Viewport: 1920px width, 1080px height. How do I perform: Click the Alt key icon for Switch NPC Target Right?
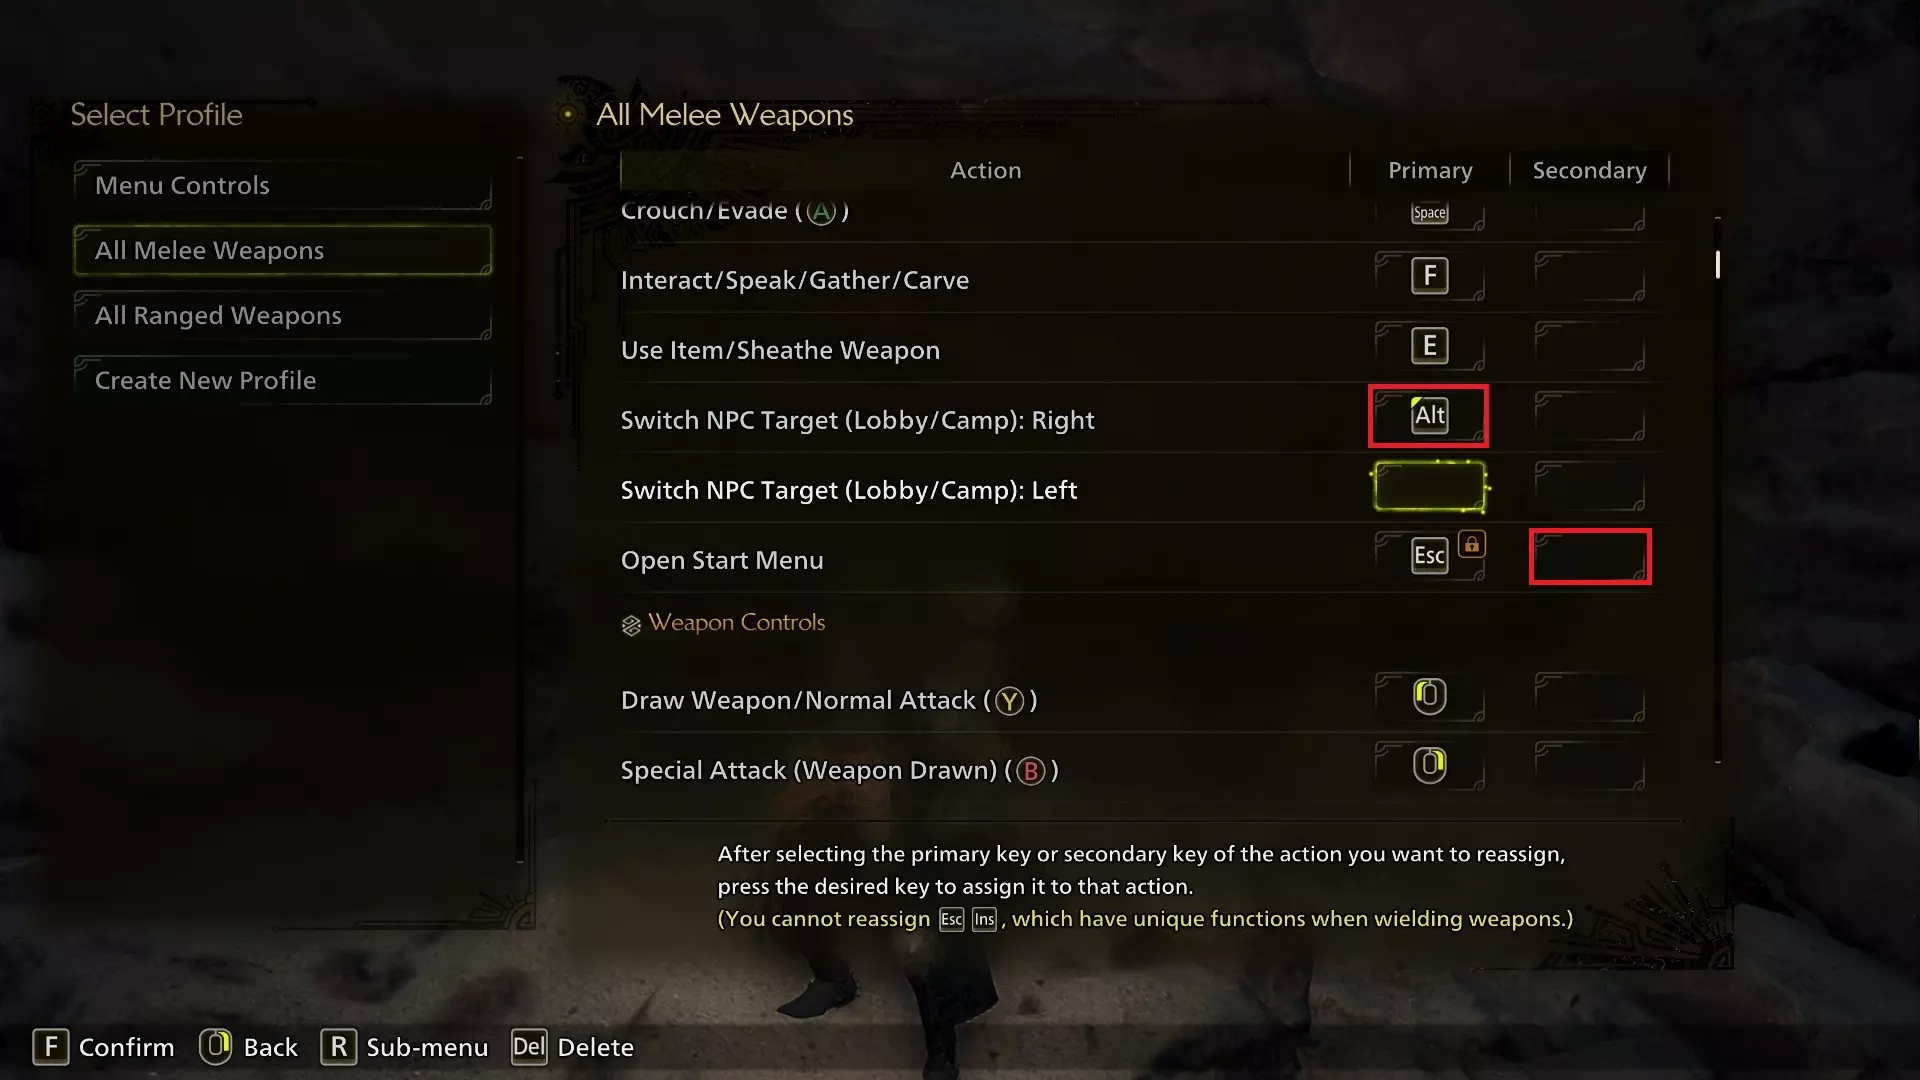click(x=1429, y=415)
